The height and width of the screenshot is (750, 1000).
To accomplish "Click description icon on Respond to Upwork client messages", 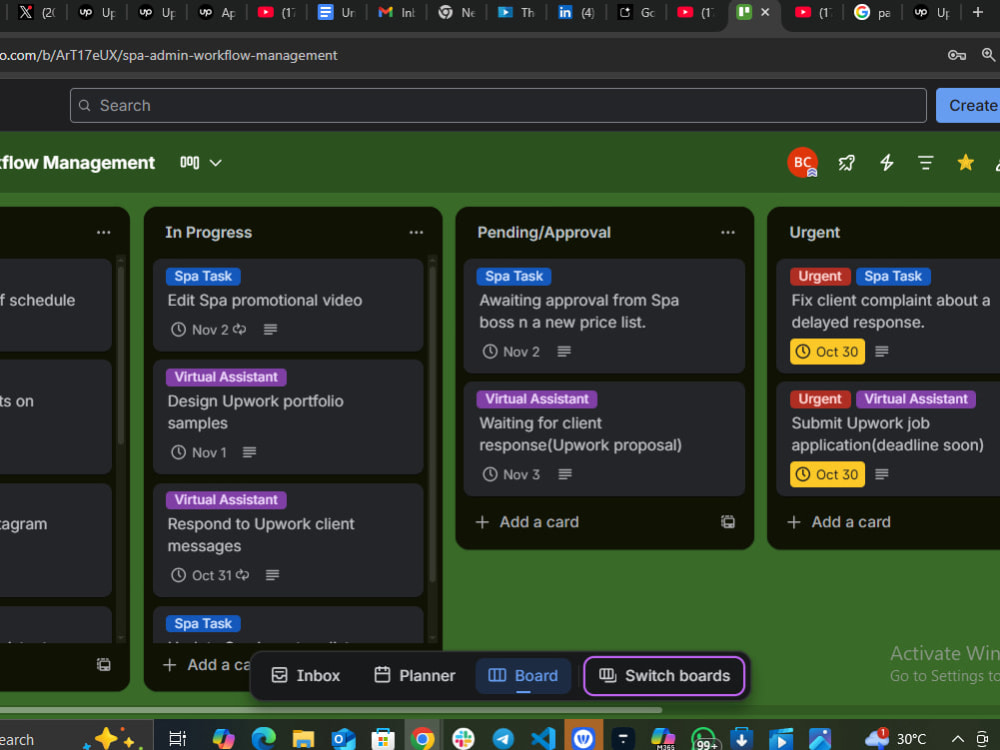I will tap(272, 575).
